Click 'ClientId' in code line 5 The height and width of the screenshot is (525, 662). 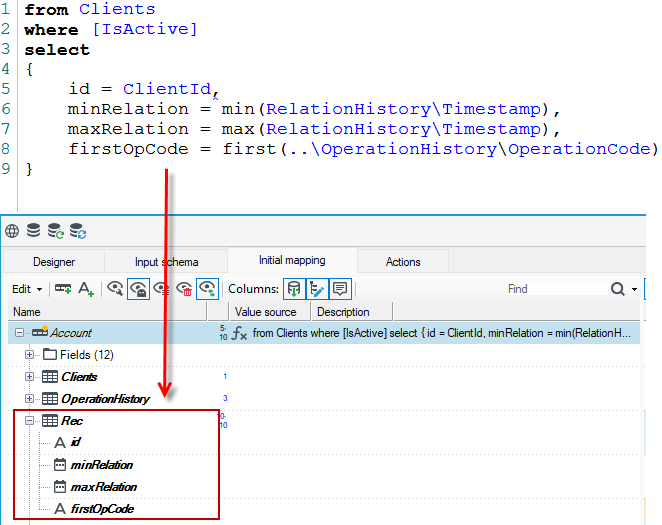coord(167,89)
